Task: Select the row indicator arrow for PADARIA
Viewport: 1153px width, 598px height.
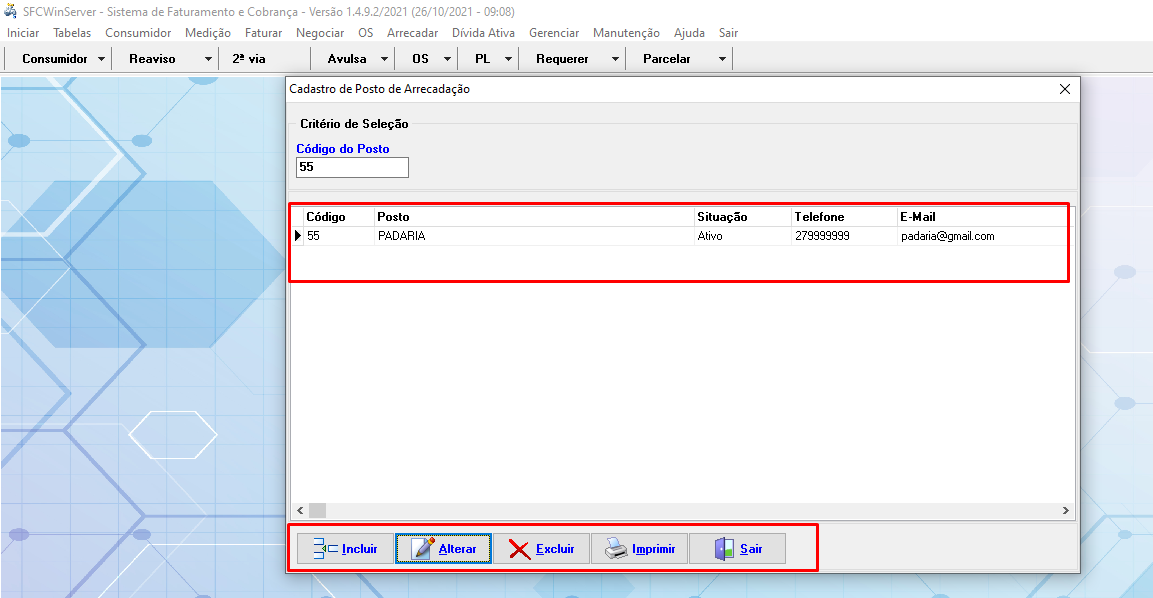Action: (297, 237)
